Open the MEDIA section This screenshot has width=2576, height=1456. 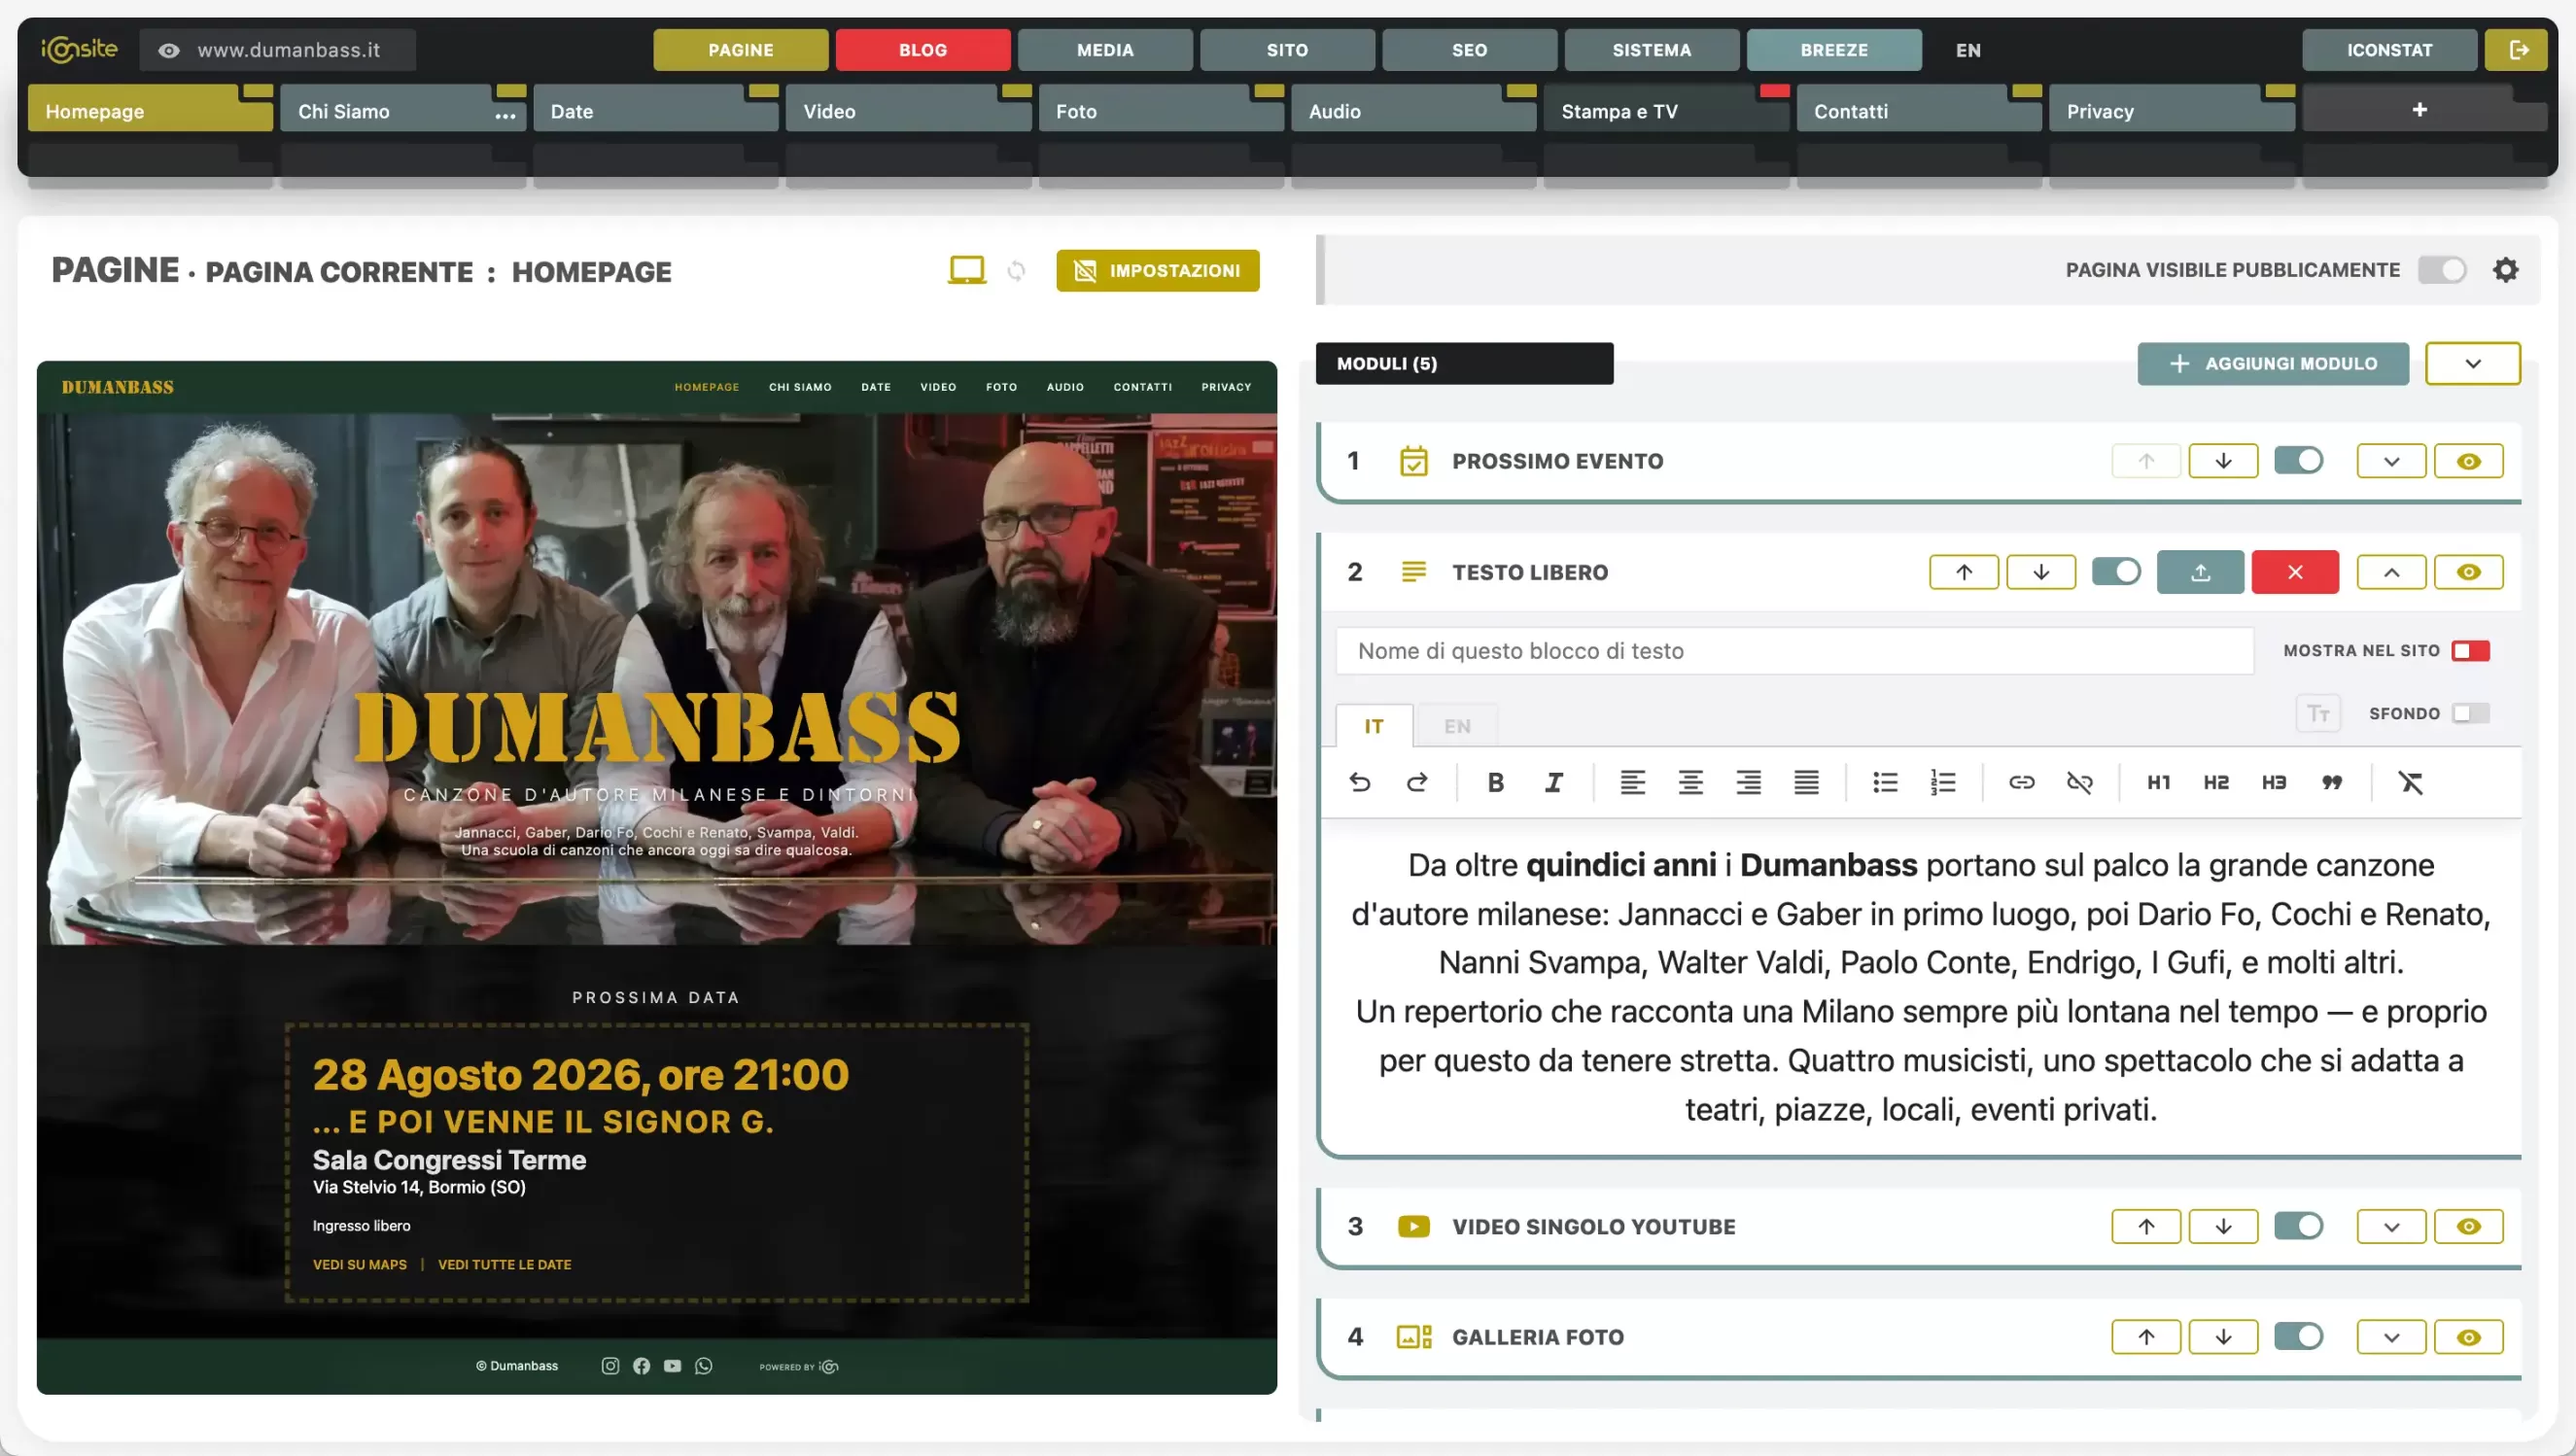[x=1104, y=50]
